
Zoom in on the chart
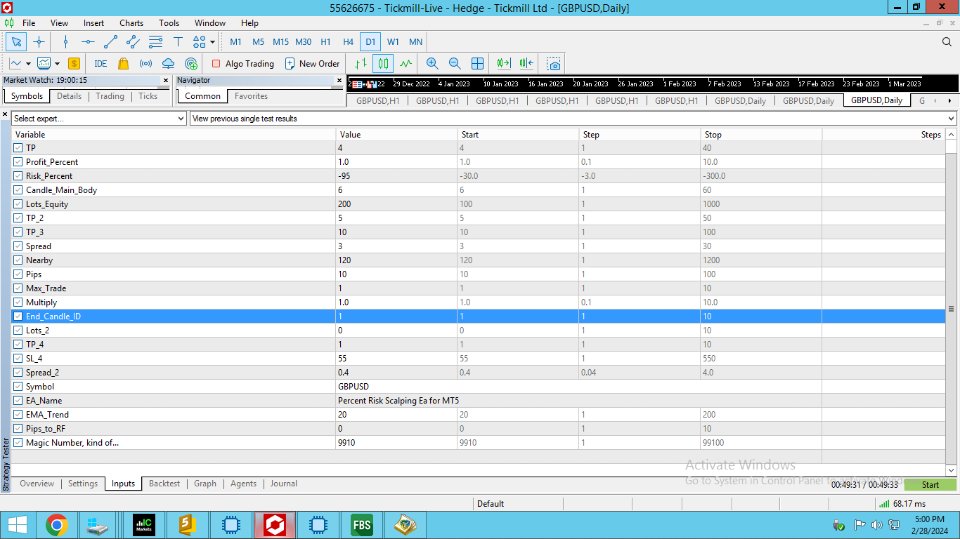(432, 64)
